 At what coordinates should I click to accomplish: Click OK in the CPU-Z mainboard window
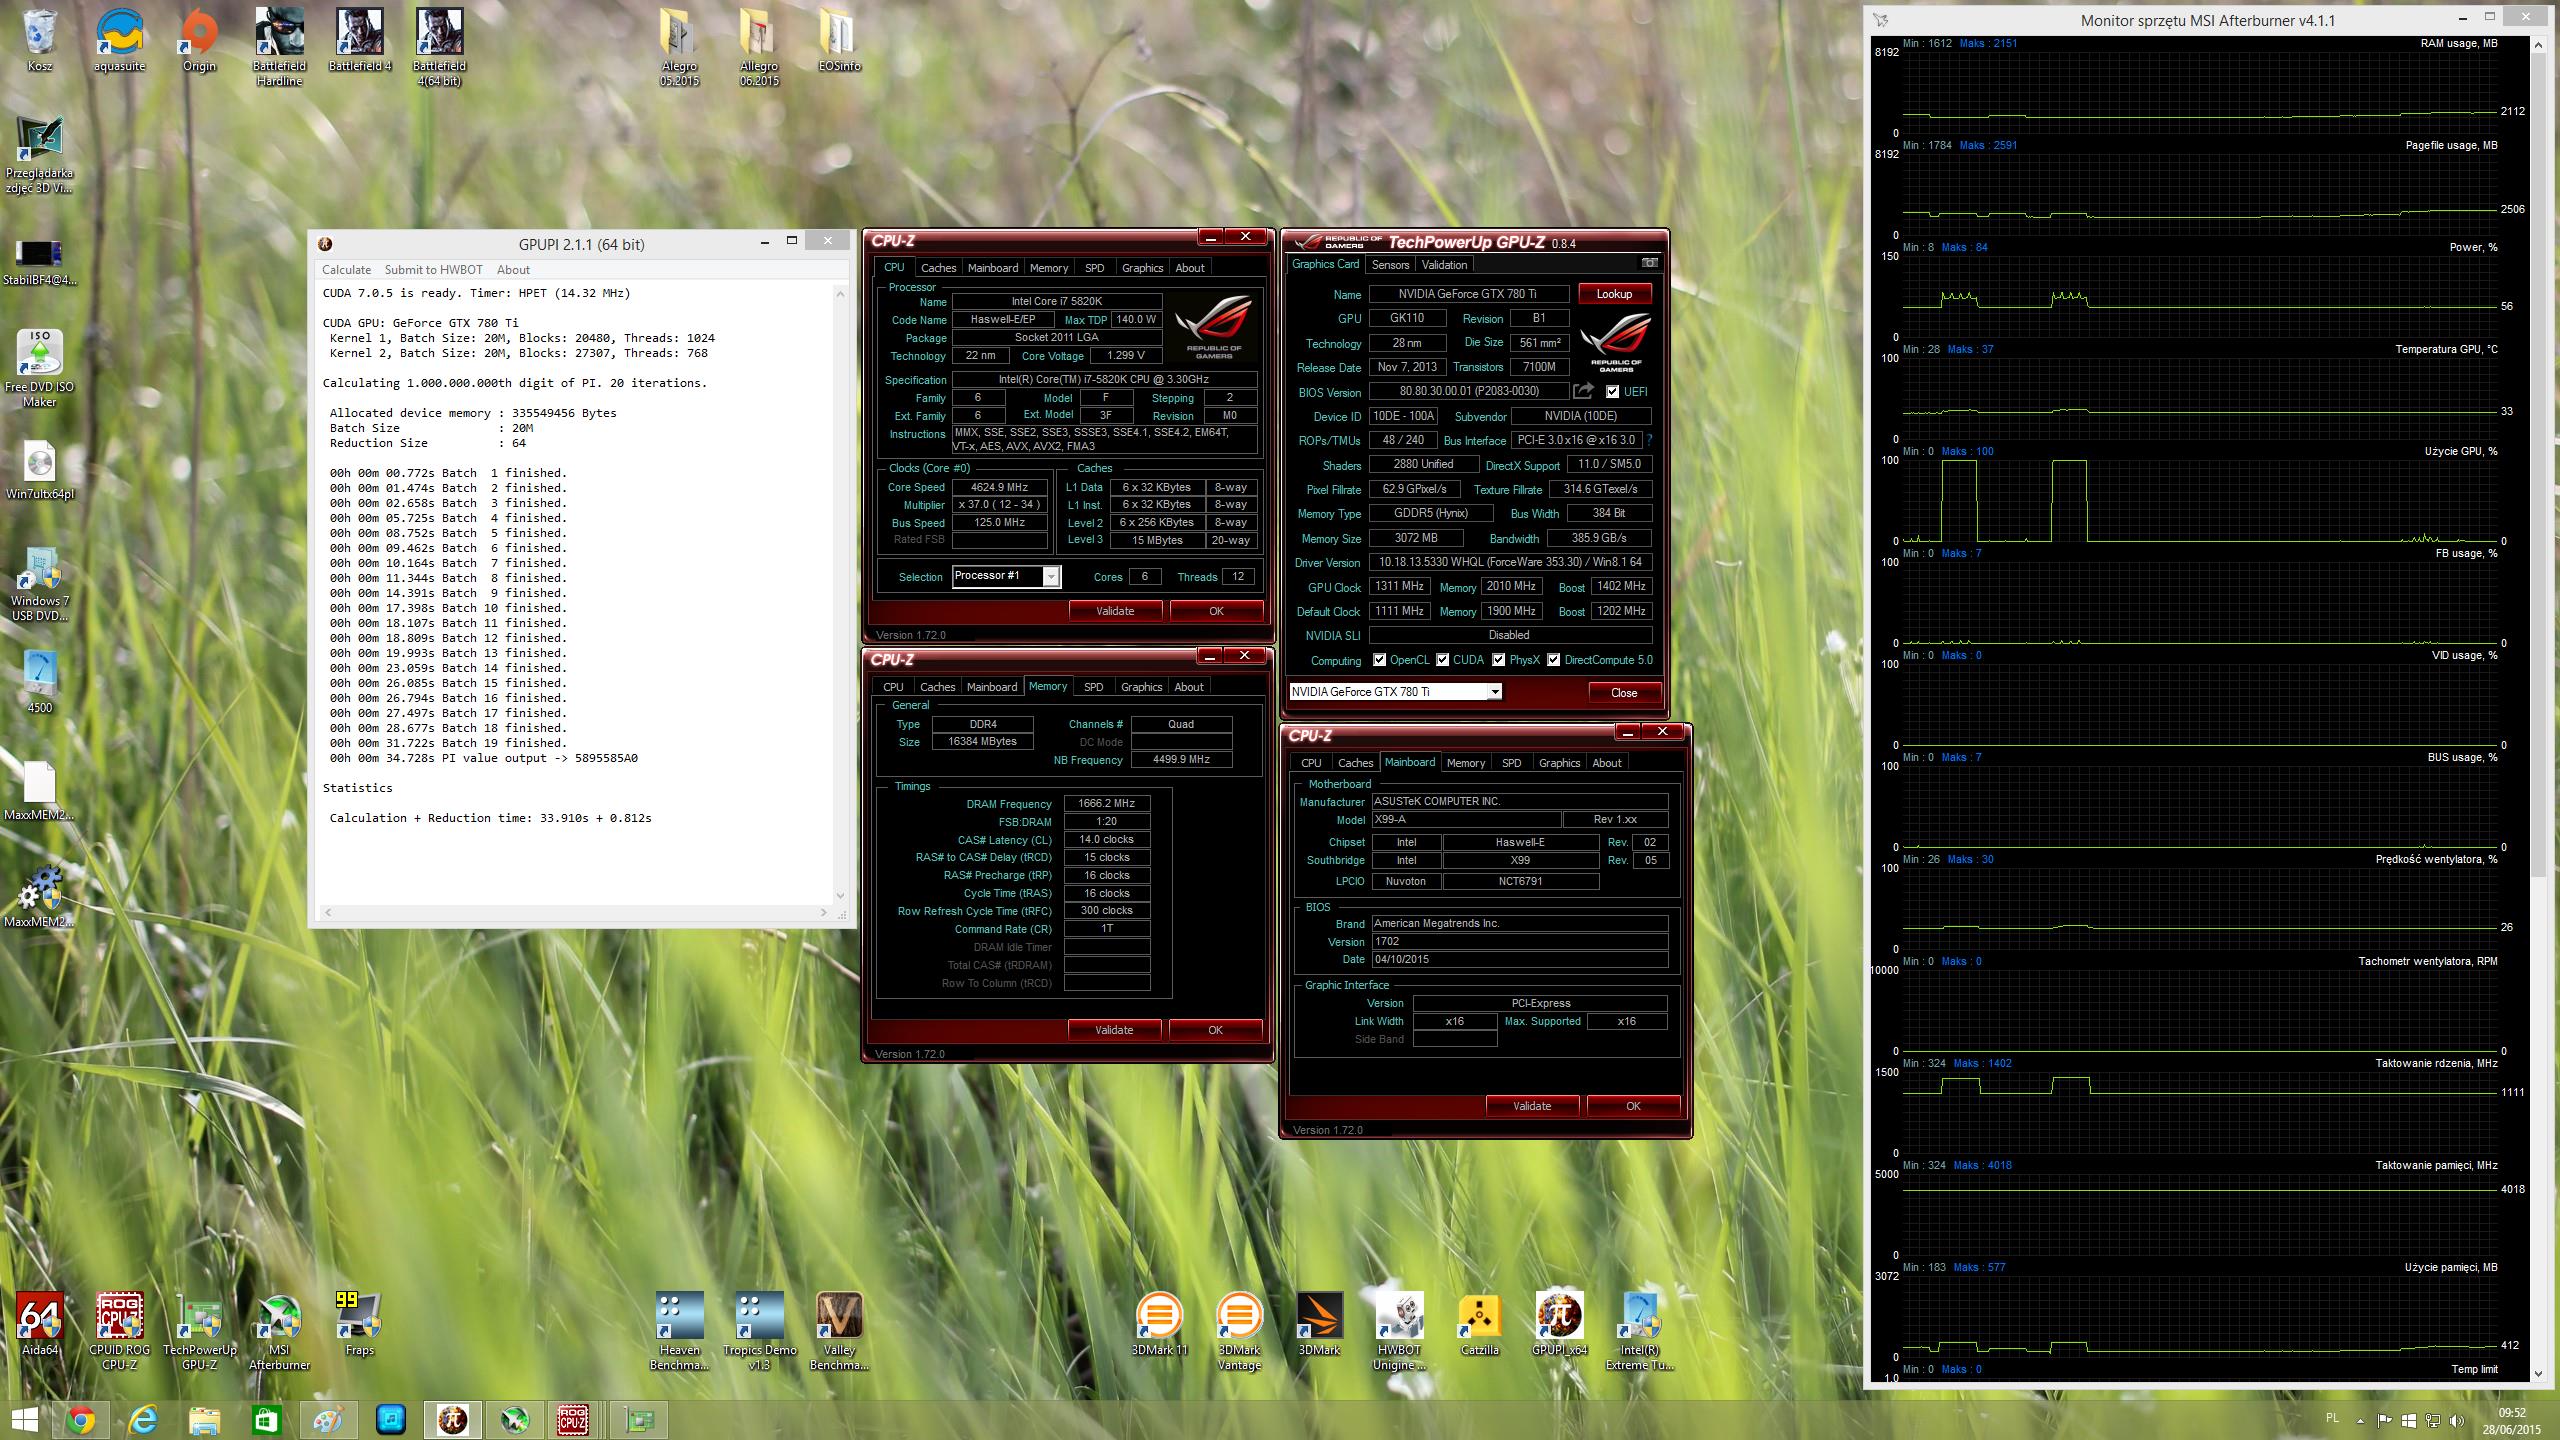click(1633, 1106)
